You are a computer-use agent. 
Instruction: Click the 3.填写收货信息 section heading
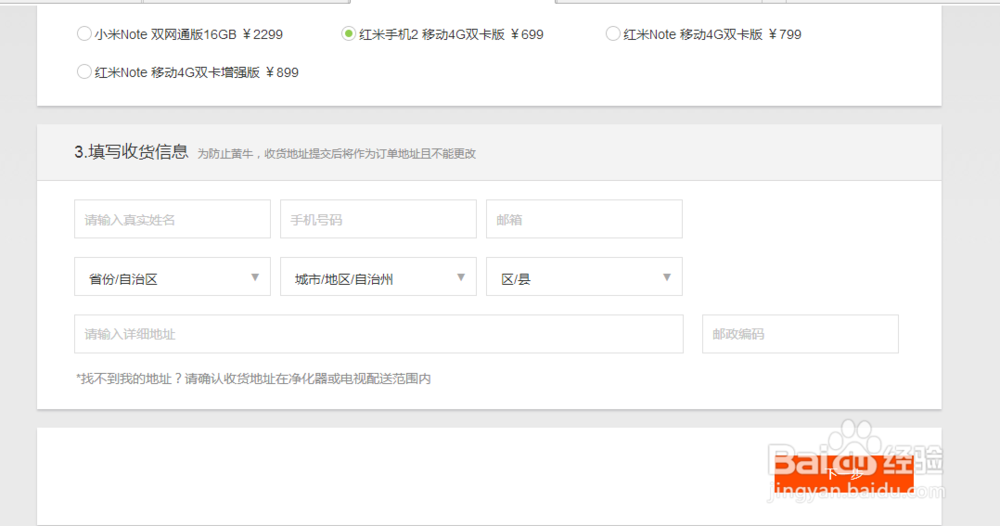click(131, 152)
